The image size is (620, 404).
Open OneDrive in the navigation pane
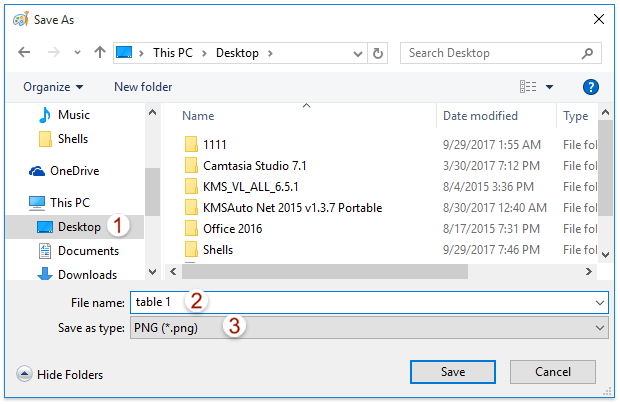point(74,171)
